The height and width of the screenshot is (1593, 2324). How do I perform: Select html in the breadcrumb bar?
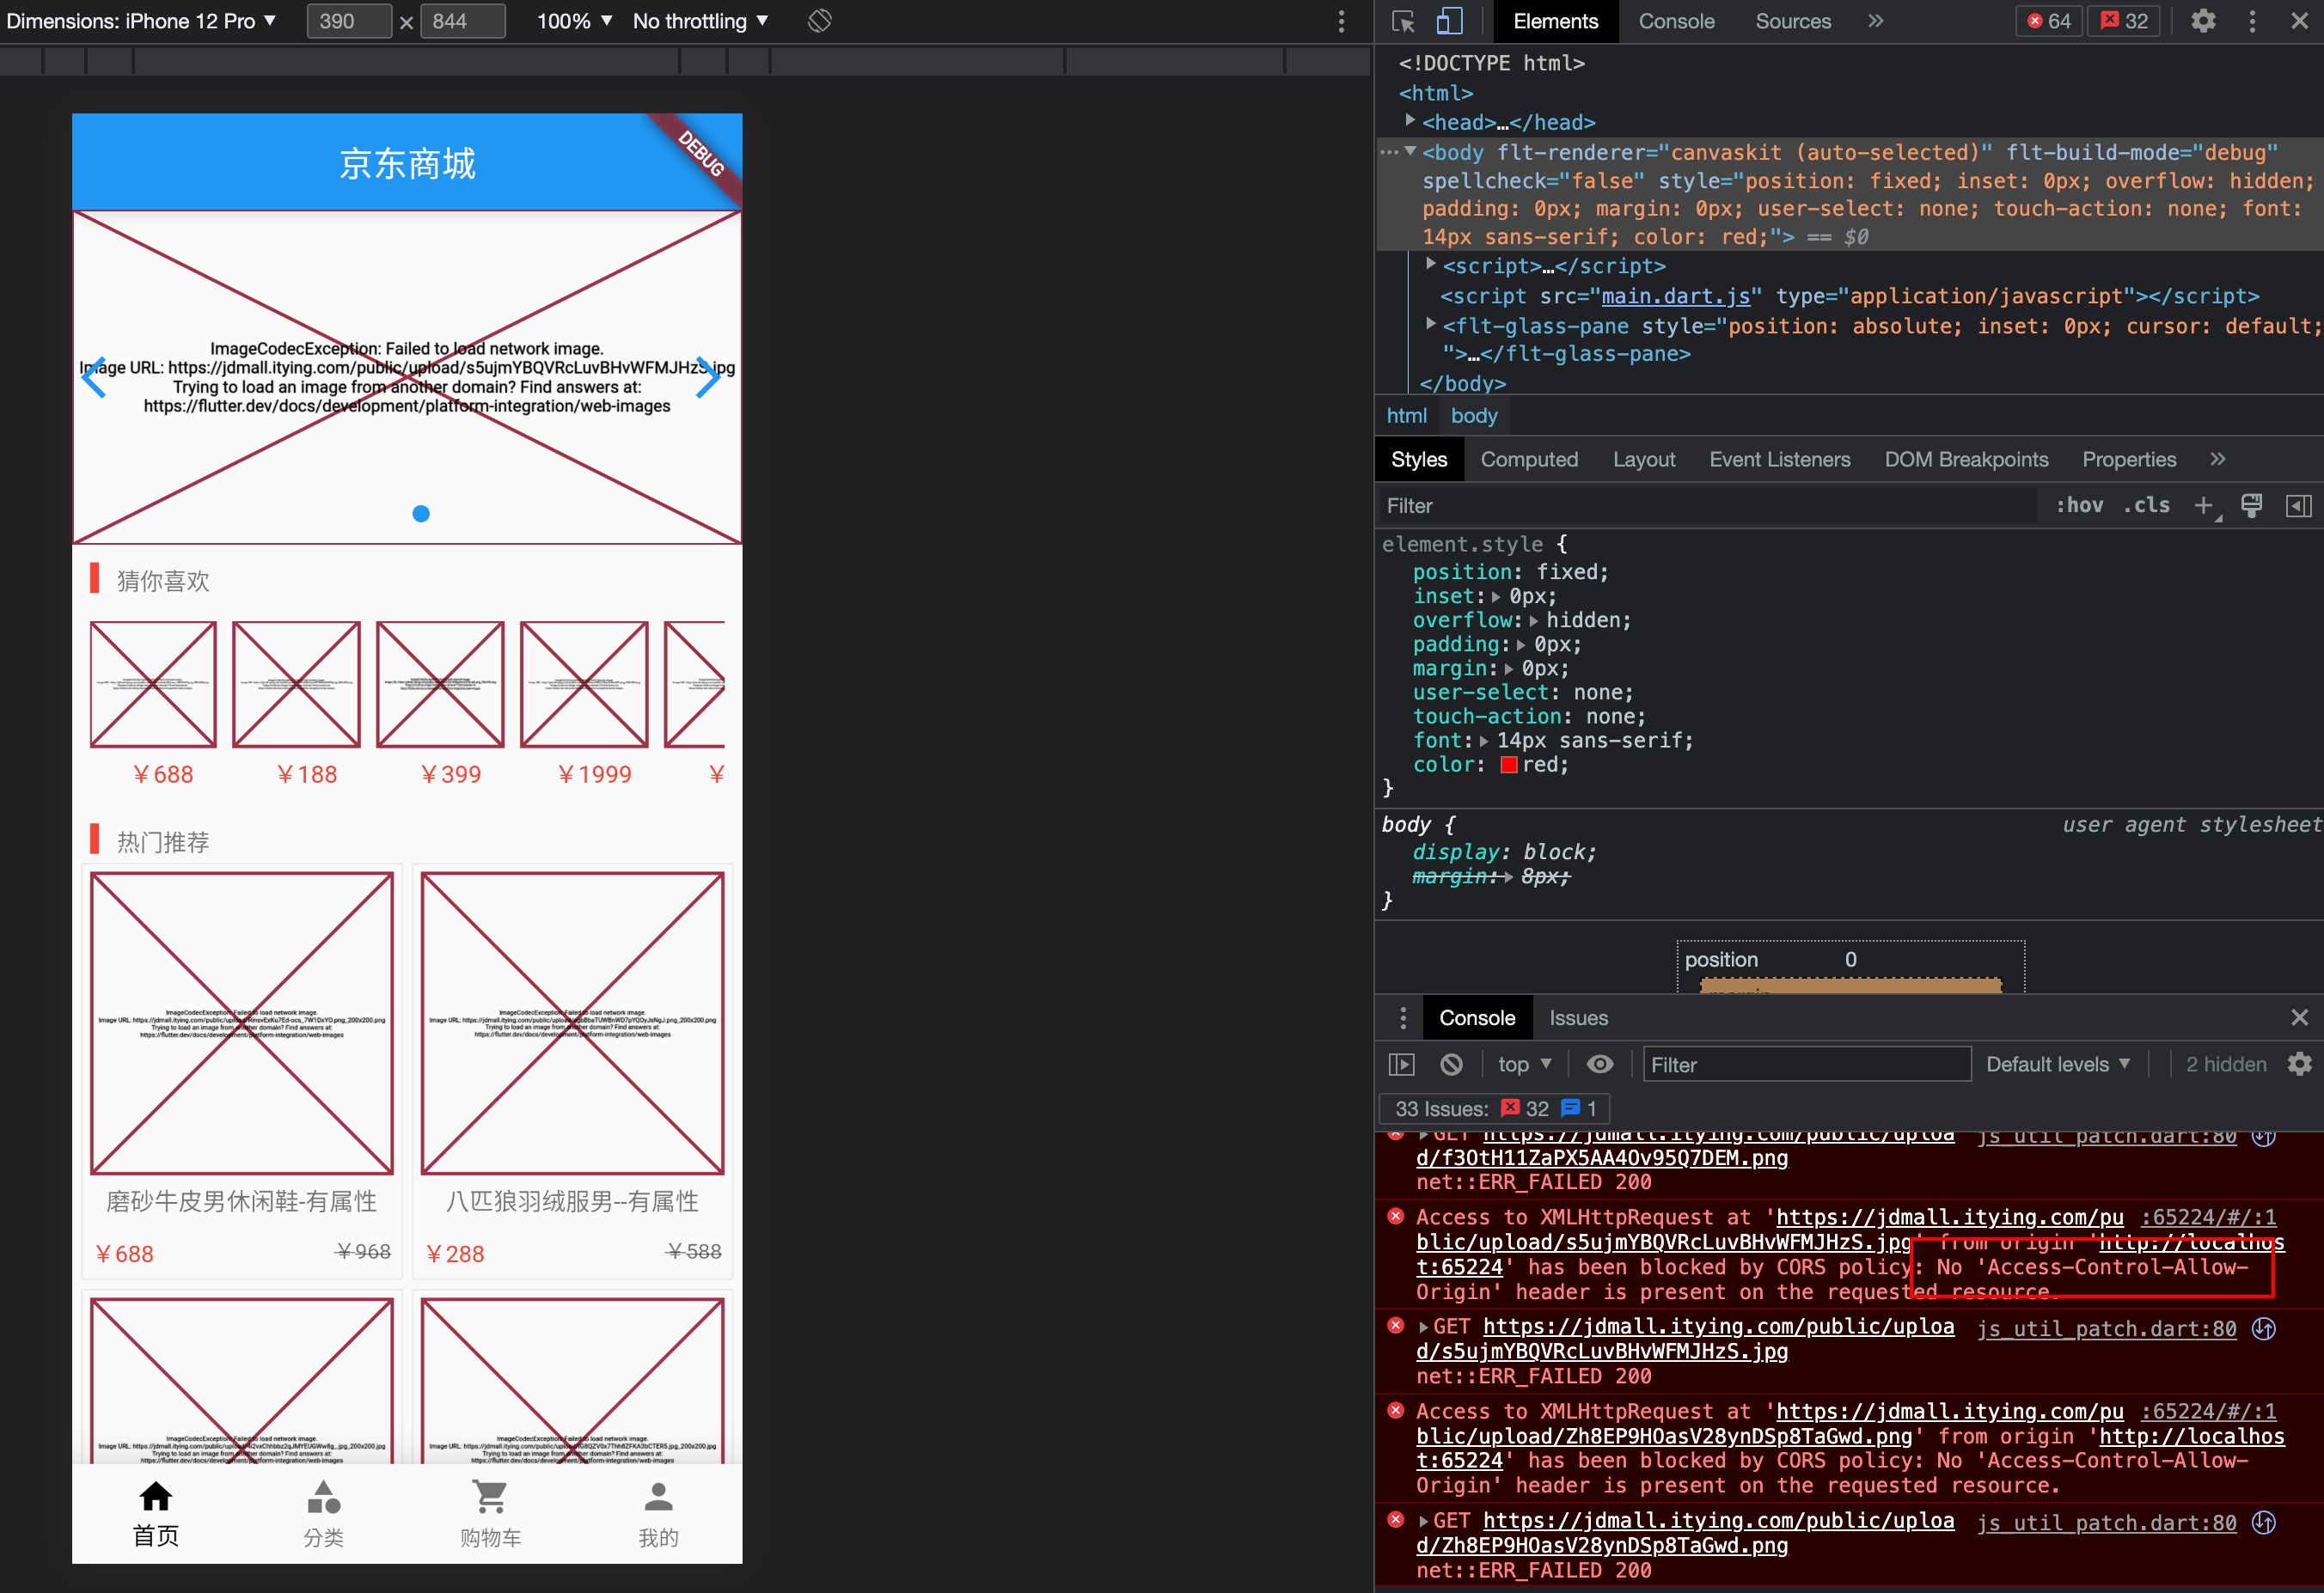click(x=1406, y=416)
